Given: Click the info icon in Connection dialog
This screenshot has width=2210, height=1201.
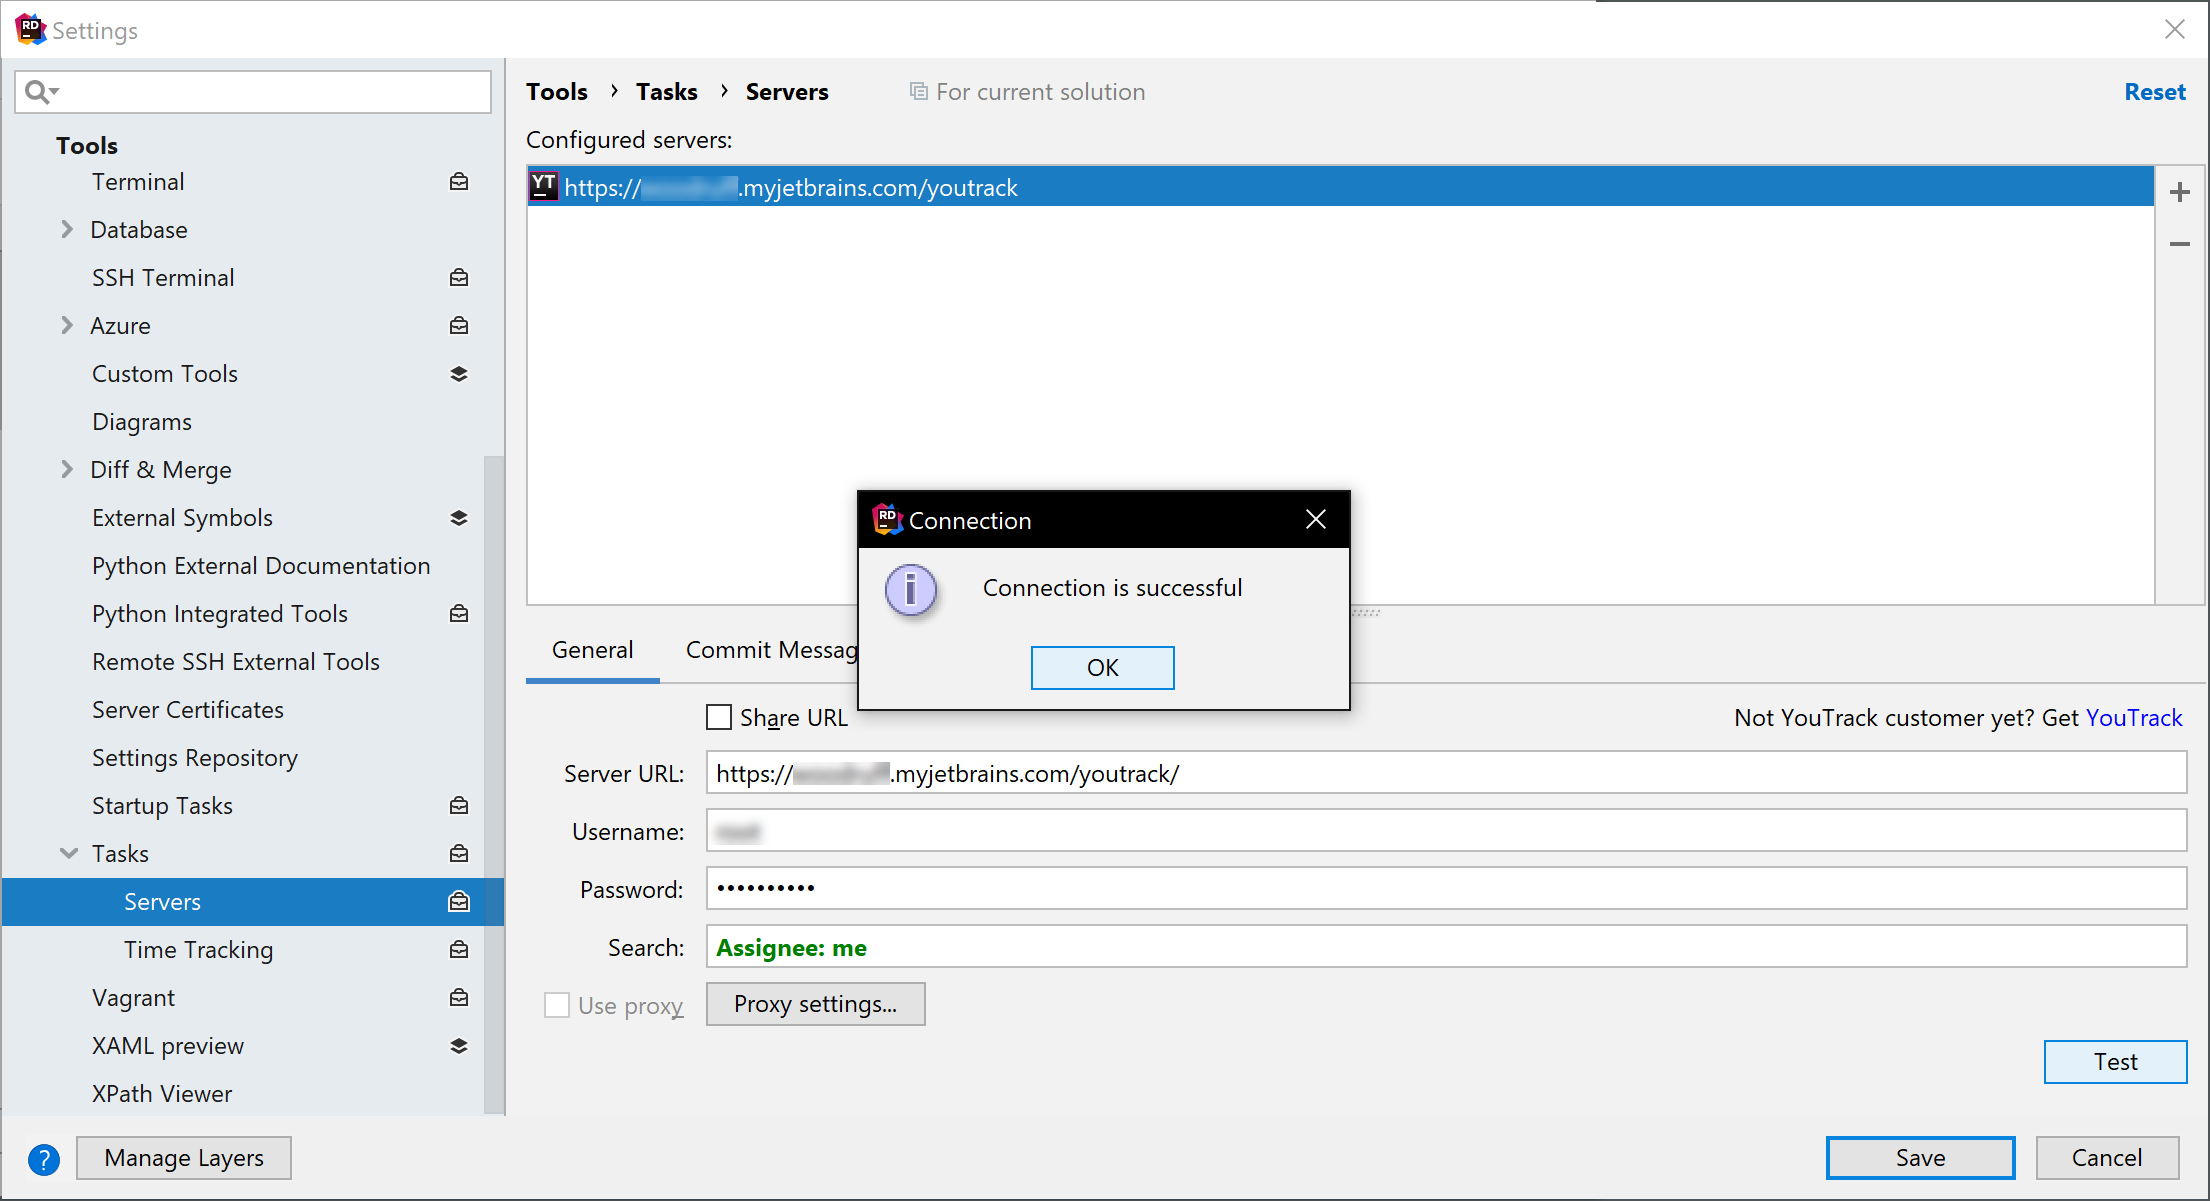Looking at the screenshot, I should (911, 590).
